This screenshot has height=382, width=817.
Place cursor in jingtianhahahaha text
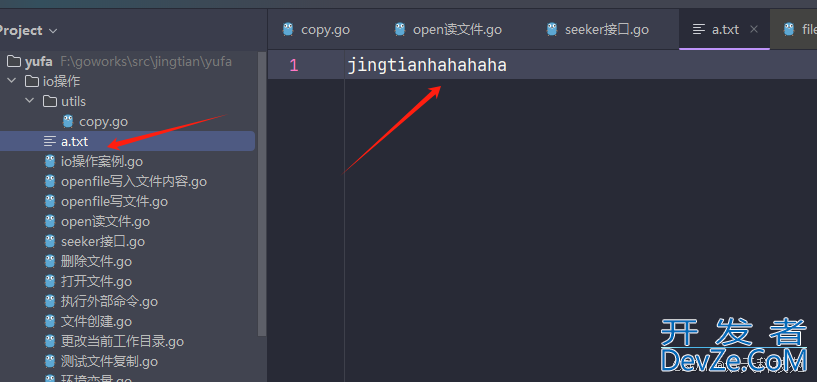coord(427,65)
